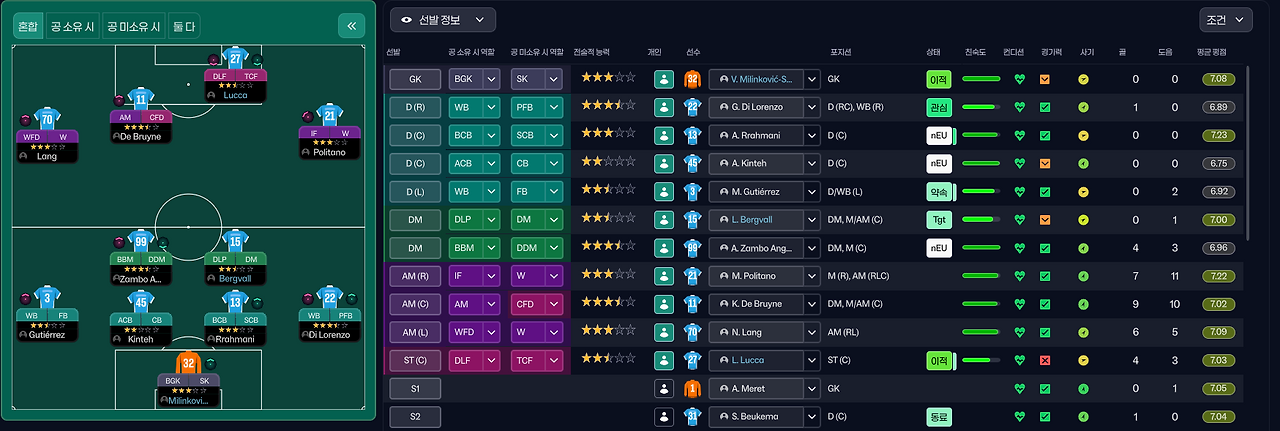The image size is (1280, 431).
Task: Open individual instructions icon for Di Lorenzo row
Action: tap(662, 107)
